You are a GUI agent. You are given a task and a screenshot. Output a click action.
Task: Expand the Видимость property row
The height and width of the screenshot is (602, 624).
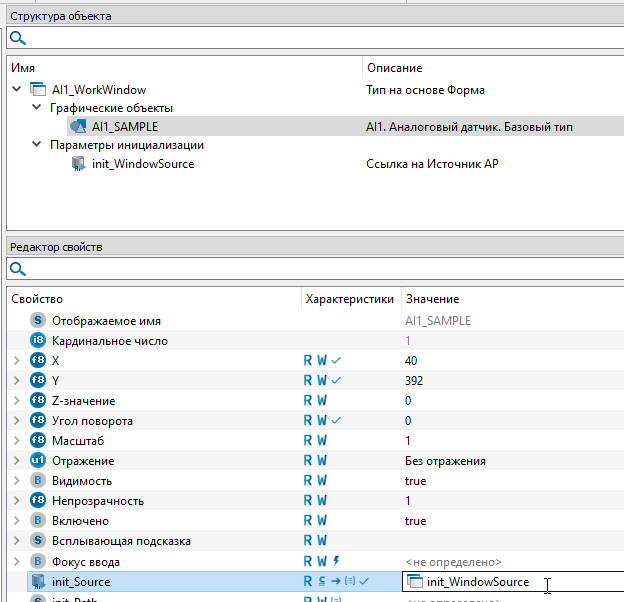click(16, 481)
